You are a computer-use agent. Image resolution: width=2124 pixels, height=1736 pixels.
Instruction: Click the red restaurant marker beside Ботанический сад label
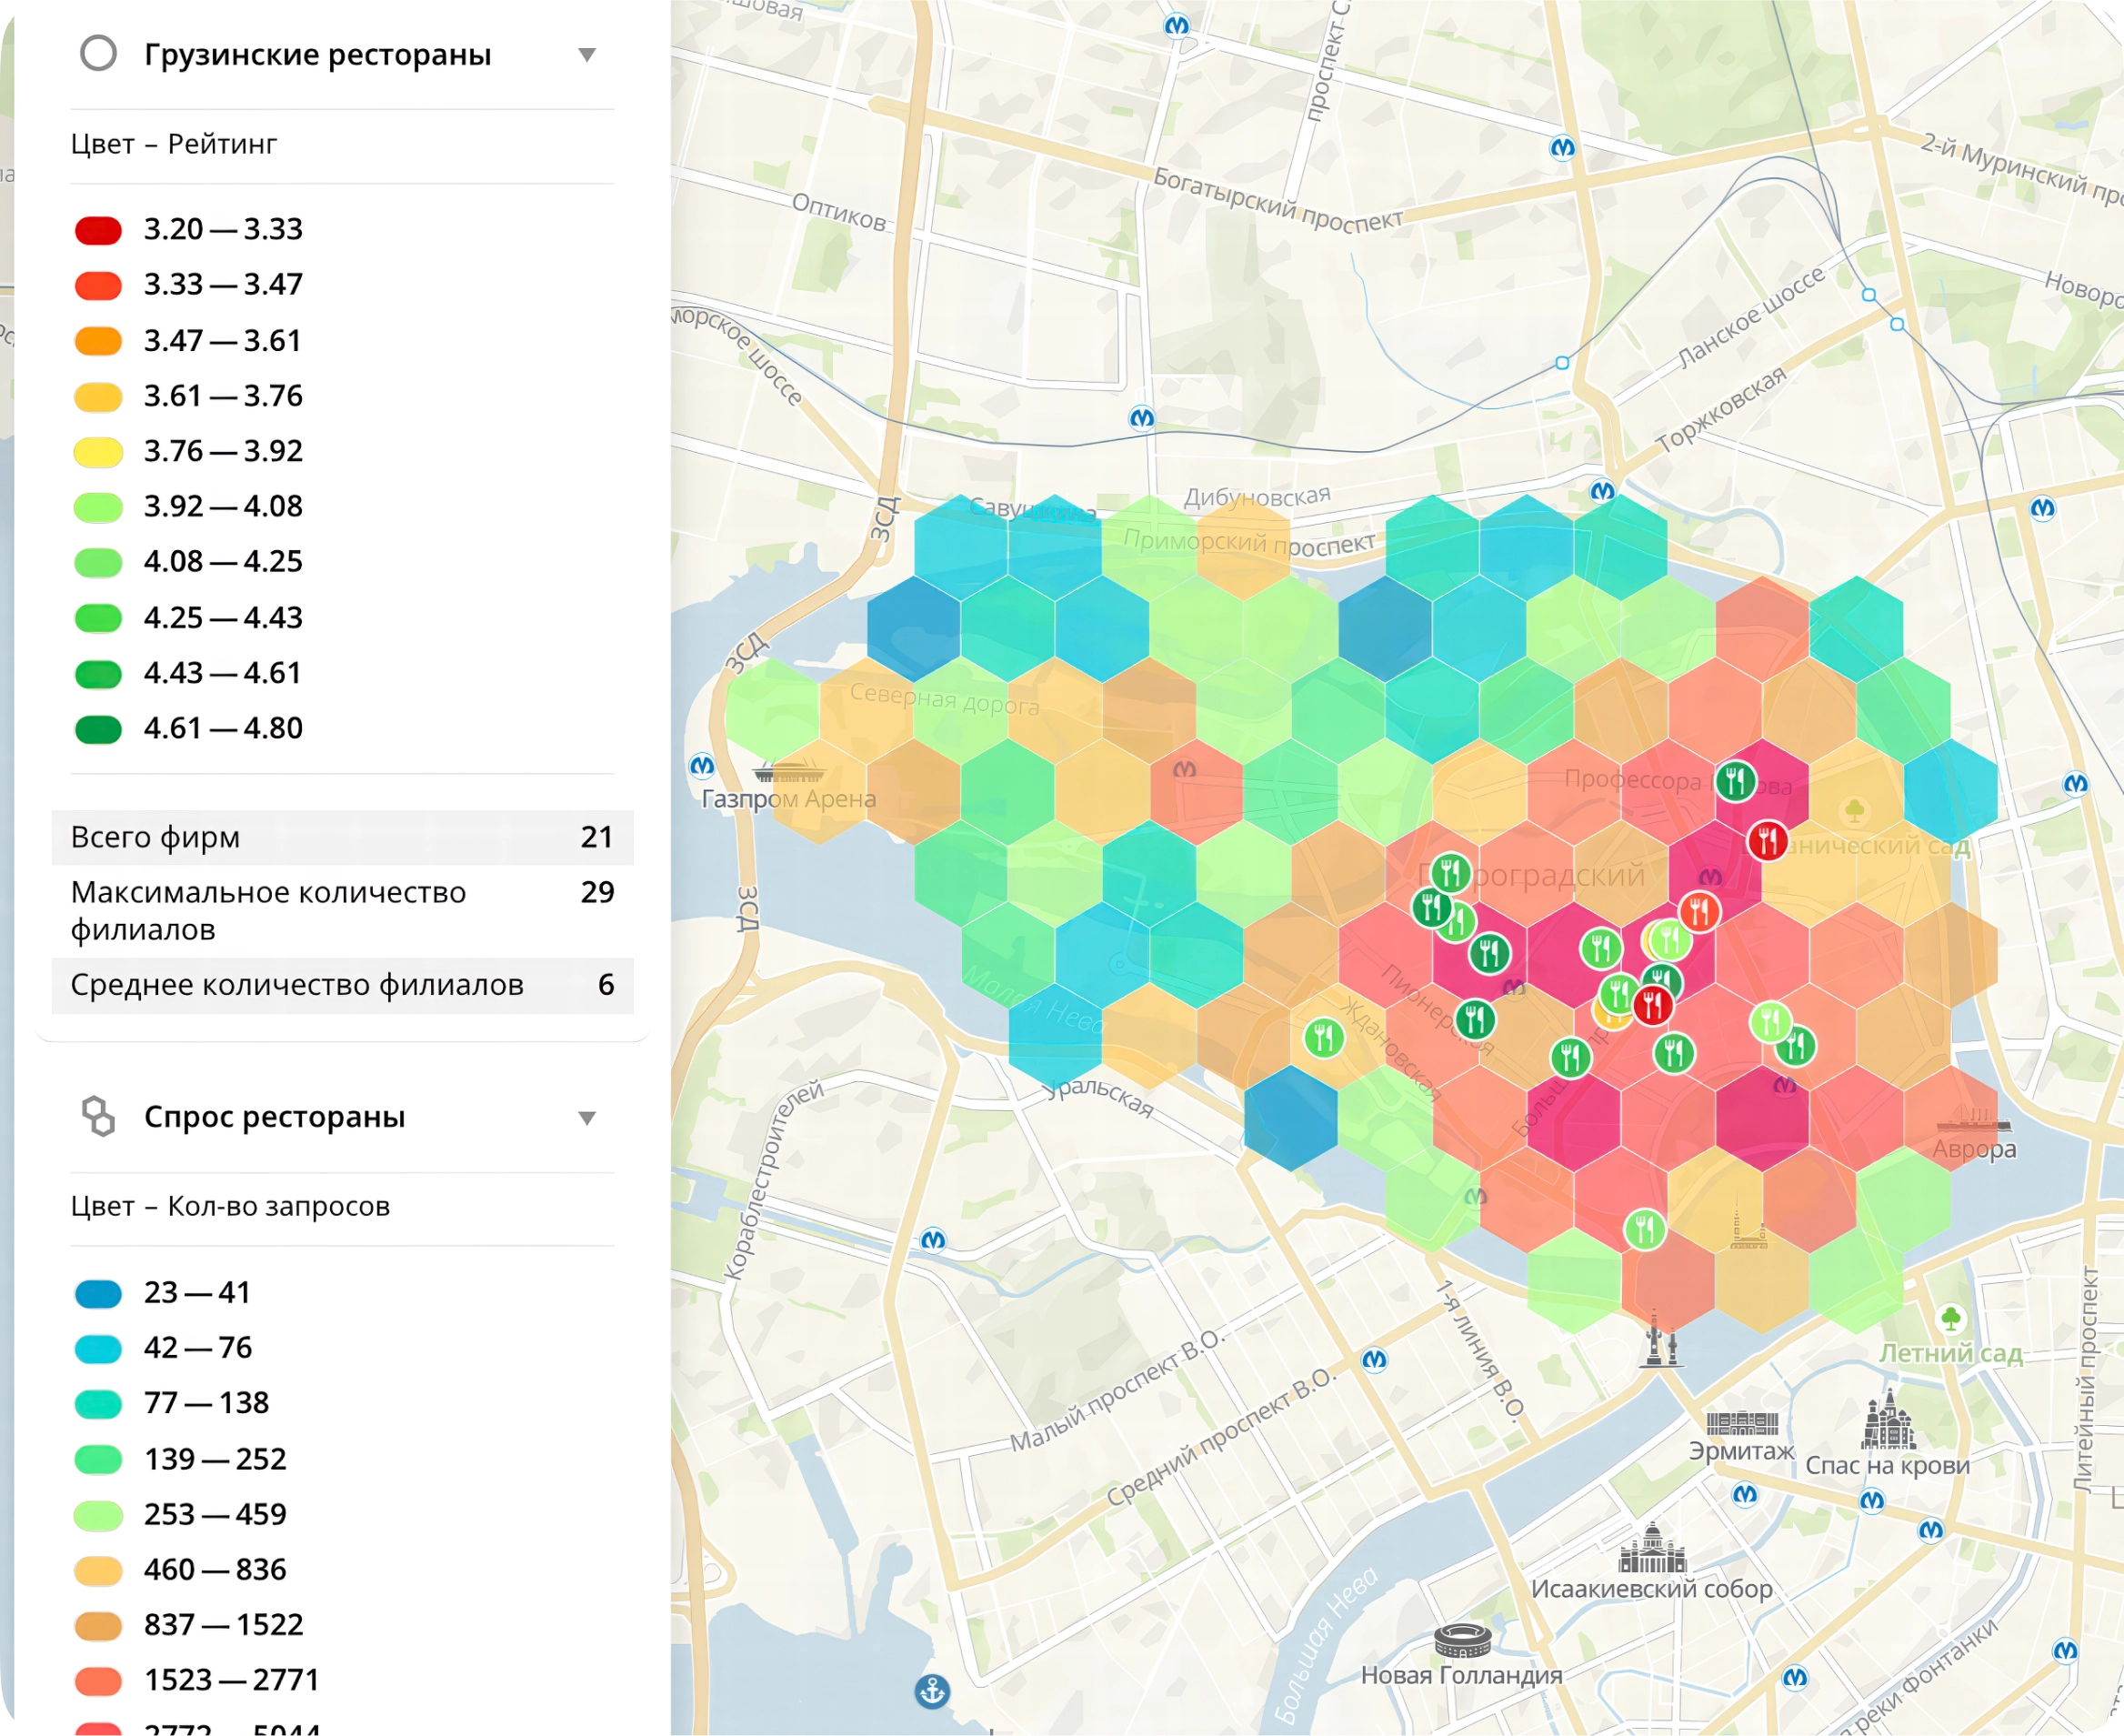(1768, 841)
